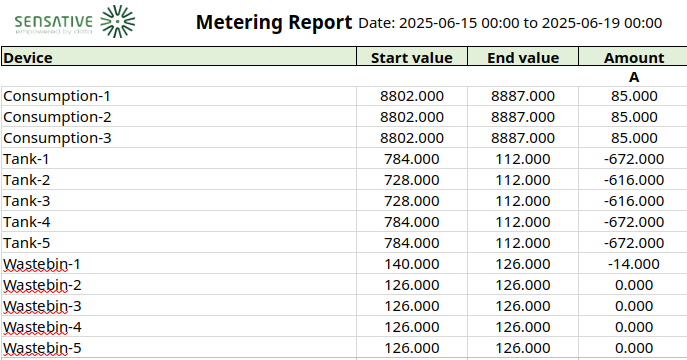This screenshot has width=687, height=360.
Task: Select the Wastebin-2 device cell
Action: point(179,285)
